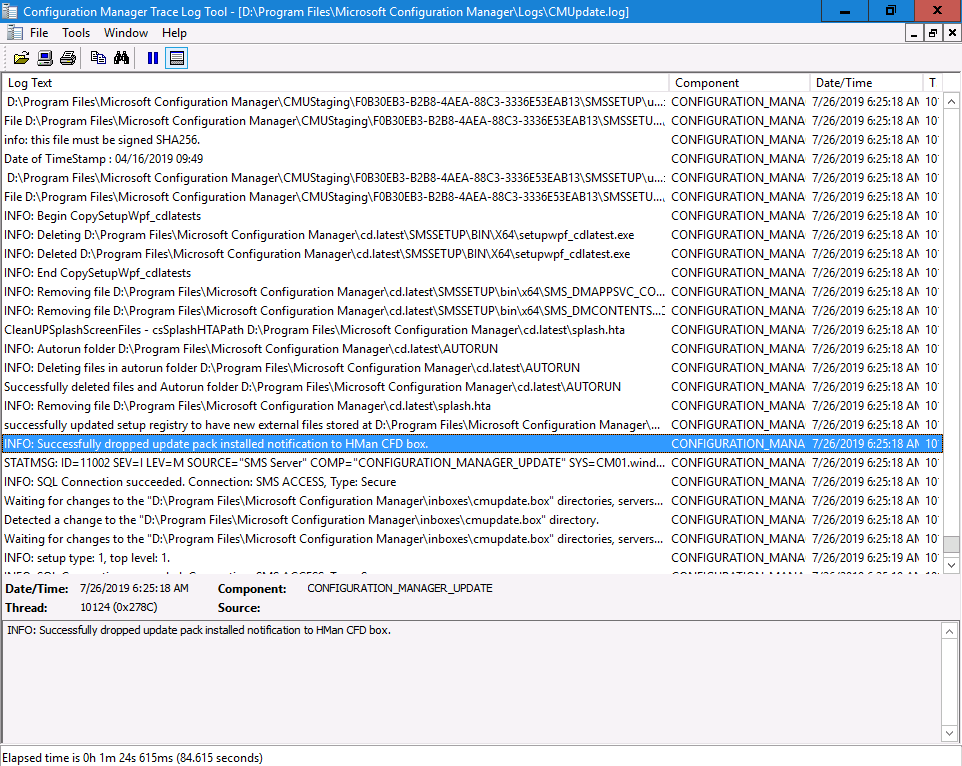Click the Date/Time value in details pane
Image resolution: width=962 pixels, height=766 pixels.
(x=134, y=589)
